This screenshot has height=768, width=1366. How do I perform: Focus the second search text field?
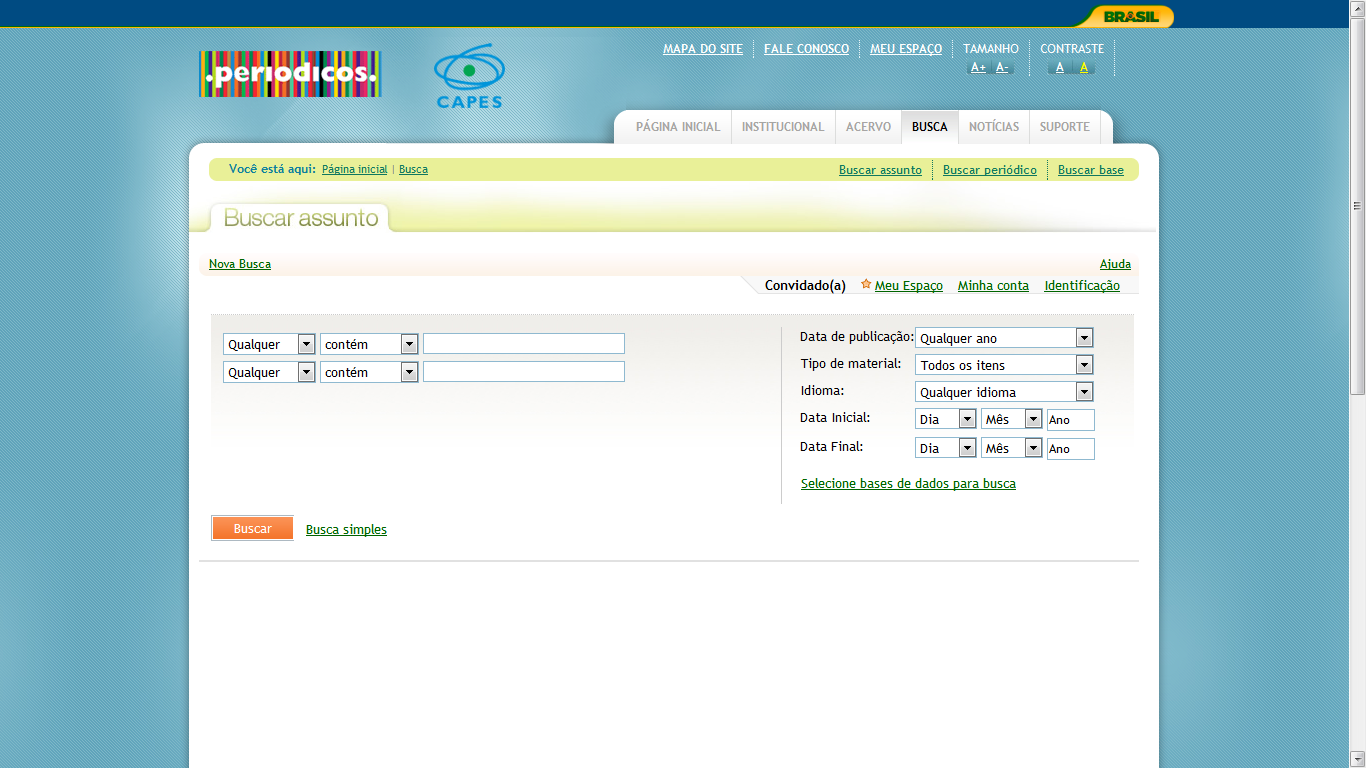pyautogui.click(x=524, y=372)
